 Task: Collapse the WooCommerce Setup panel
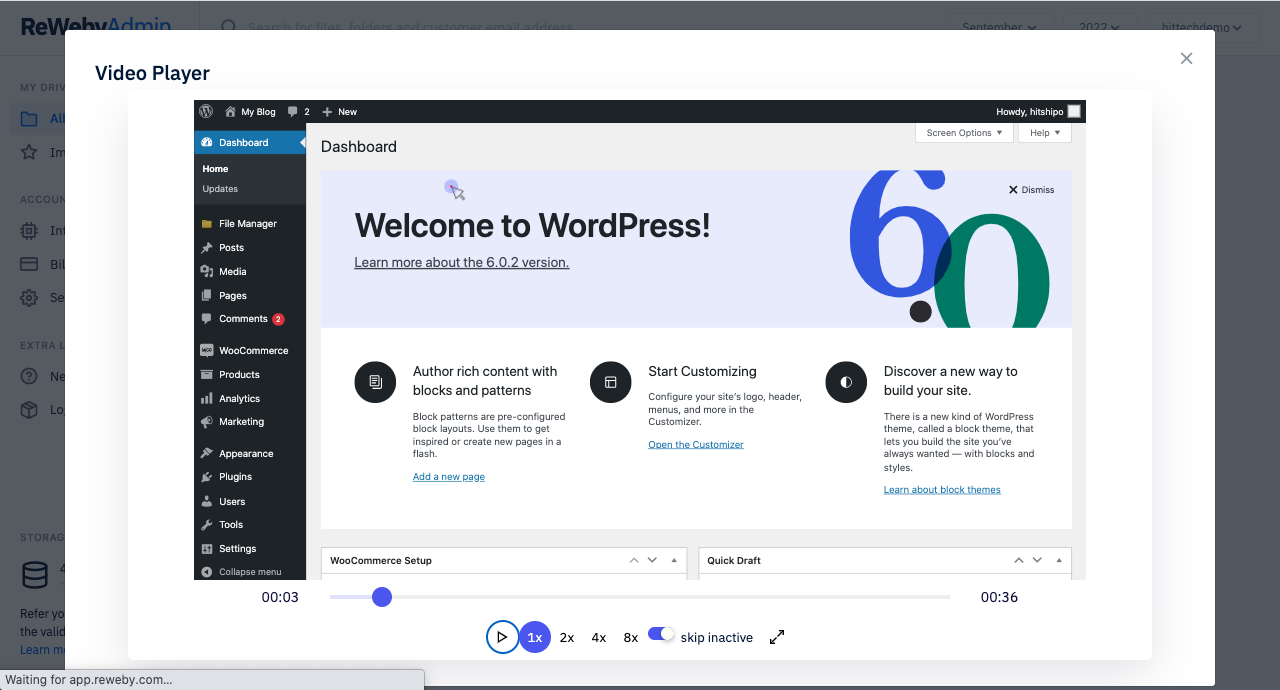point(674,561)
